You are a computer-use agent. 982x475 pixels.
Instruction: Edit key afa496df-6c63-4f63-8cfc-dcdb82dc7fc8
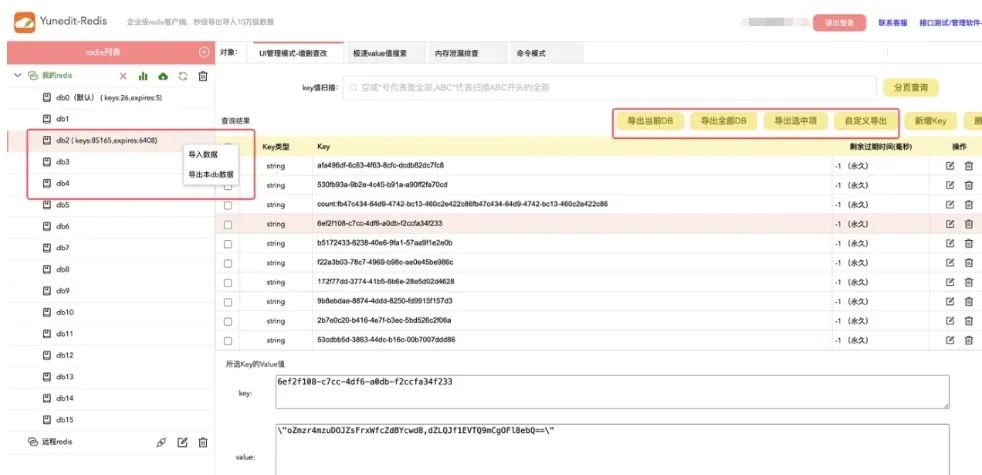click(949, 165)
